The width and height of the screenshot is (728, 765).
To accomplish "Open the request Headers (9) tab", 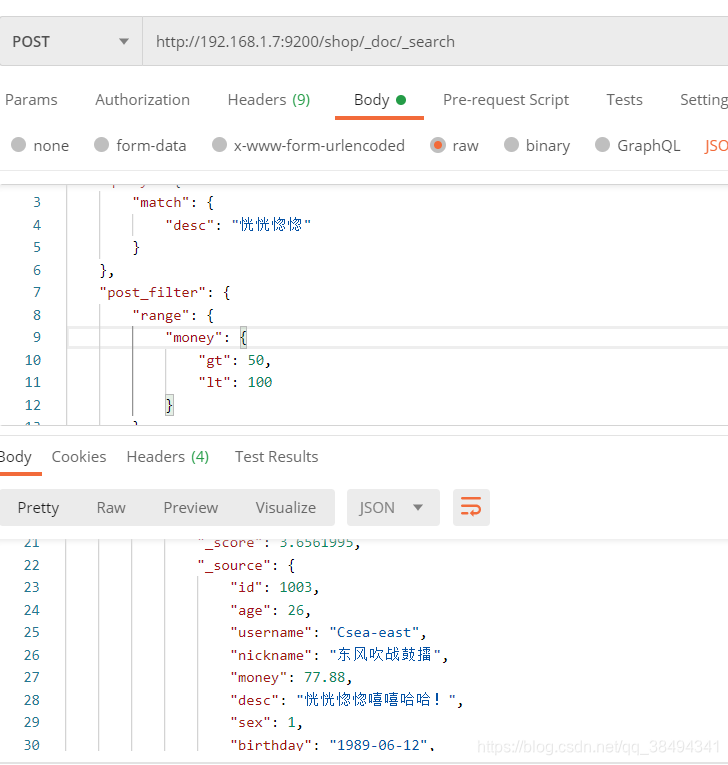I will tap(268, 100).
